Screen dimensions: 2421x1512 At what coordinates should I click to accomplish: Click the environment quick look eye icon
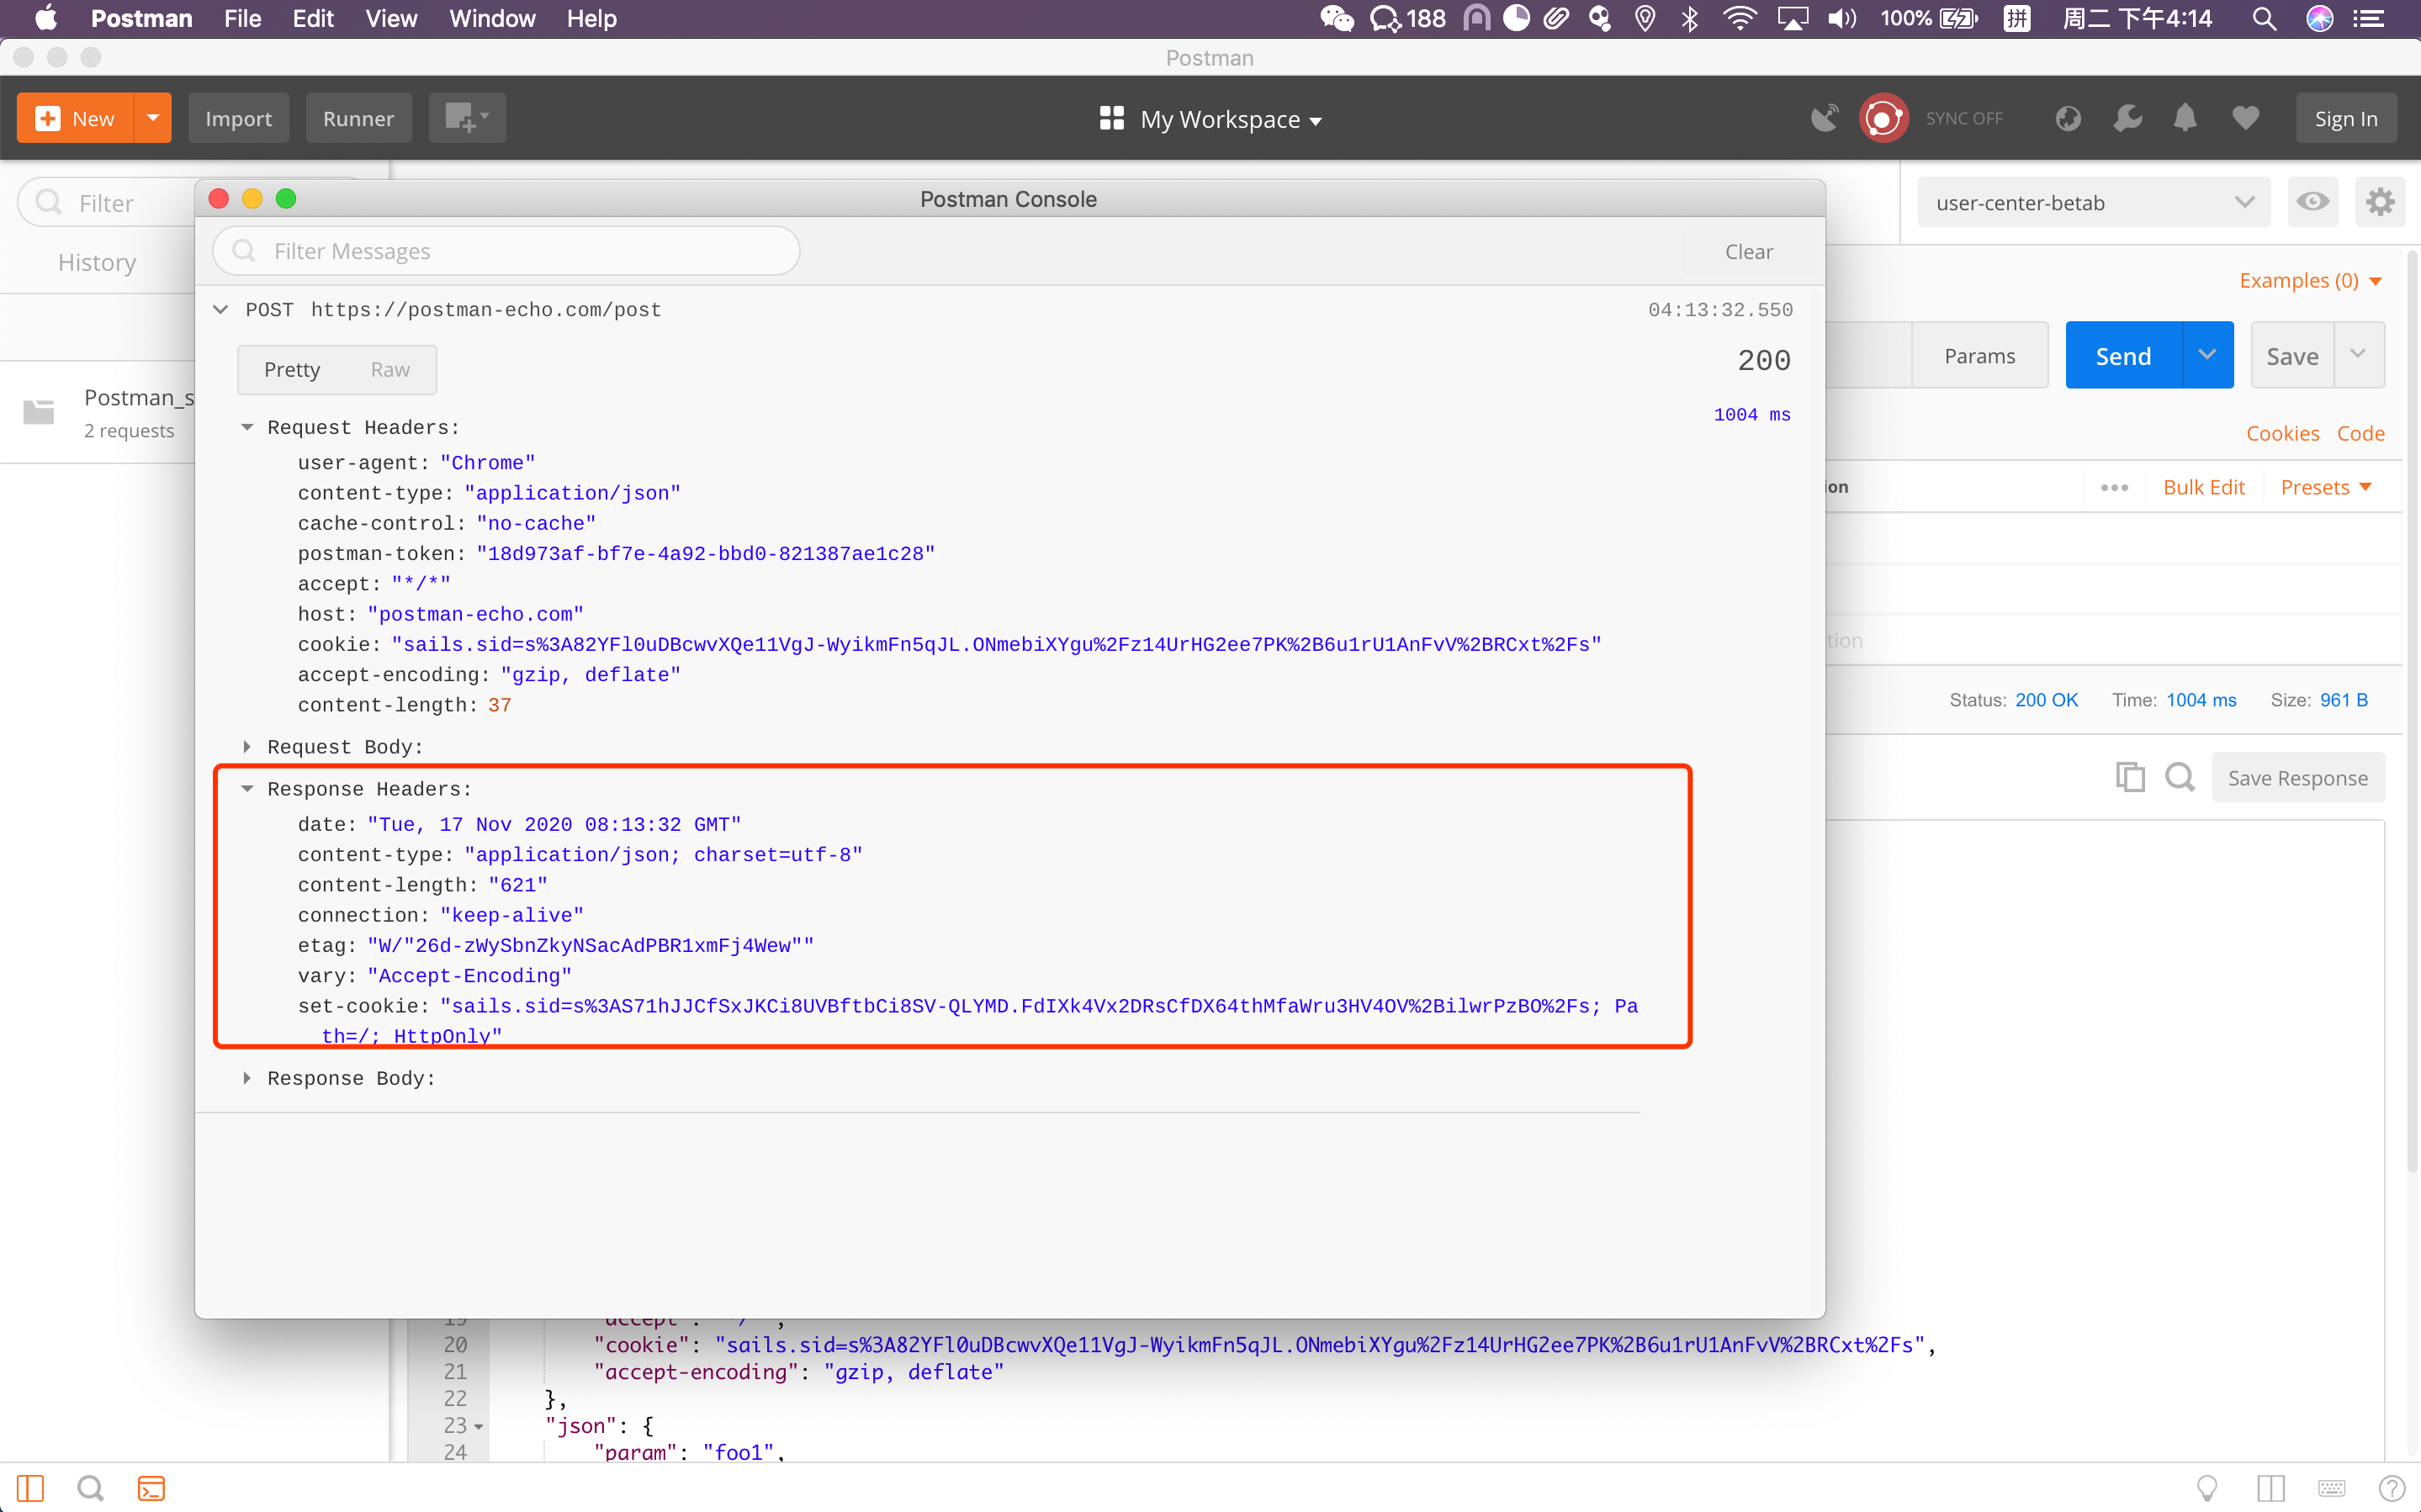click(2313, 202)
